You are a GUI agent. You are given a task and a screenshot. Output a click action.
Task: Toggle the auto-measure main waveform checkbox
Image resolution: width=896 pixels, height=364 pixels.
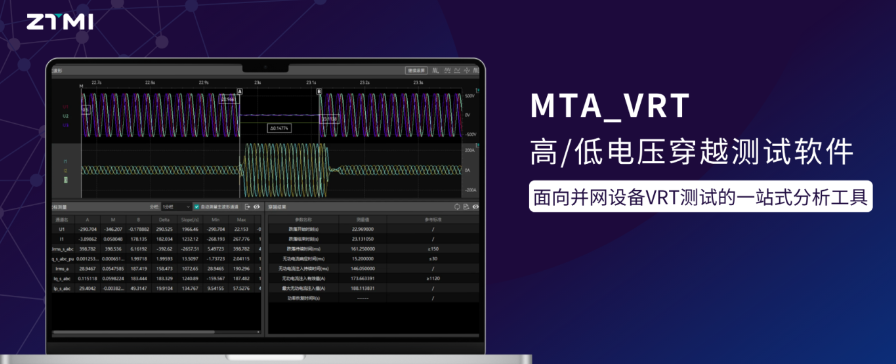click(196, 207)
